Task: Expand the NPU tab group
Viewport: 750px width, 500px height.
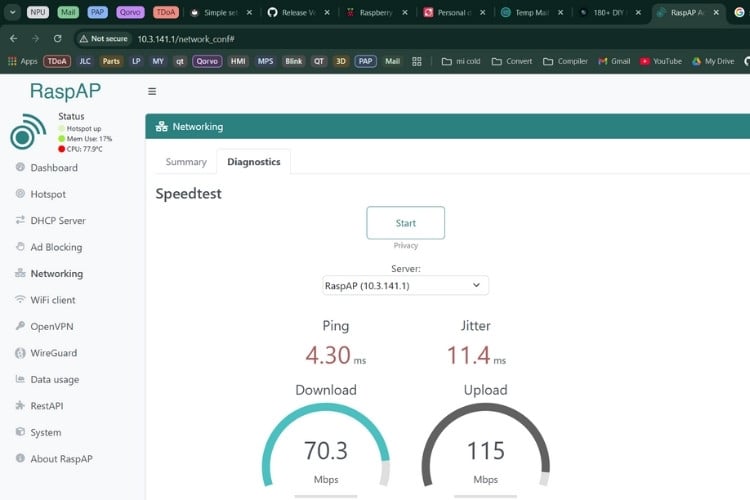Action: (38, 12)
